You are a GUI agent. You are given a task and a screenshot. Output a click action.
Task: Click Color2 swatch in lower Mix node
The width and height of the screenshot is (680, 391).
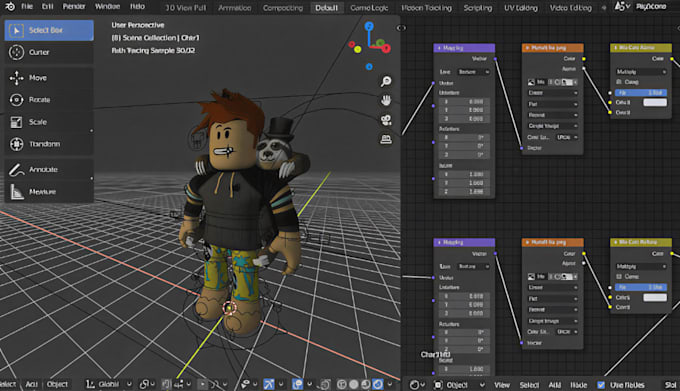coord(655,297)
